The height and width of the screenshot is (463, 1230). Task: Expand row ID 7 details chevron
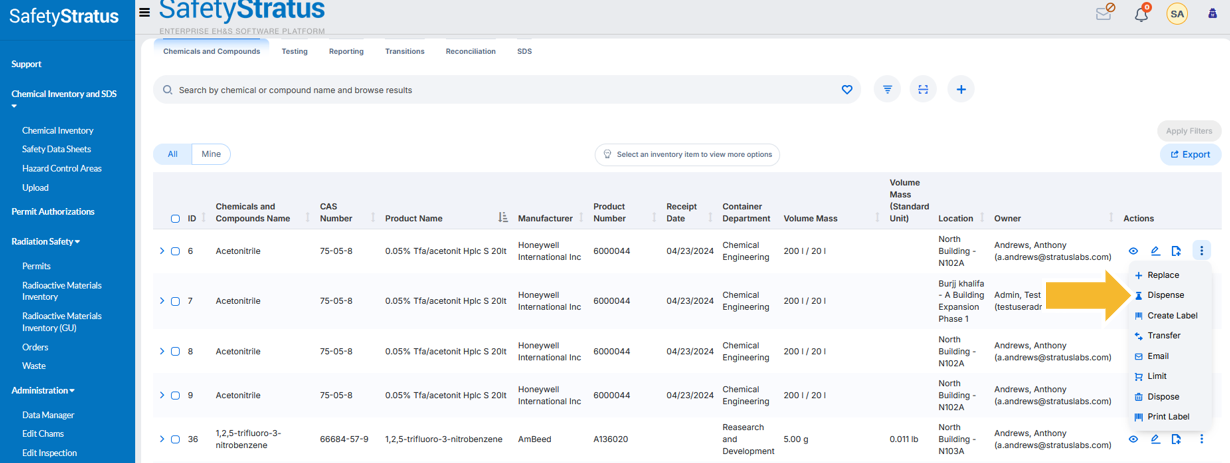coord(162,301)
